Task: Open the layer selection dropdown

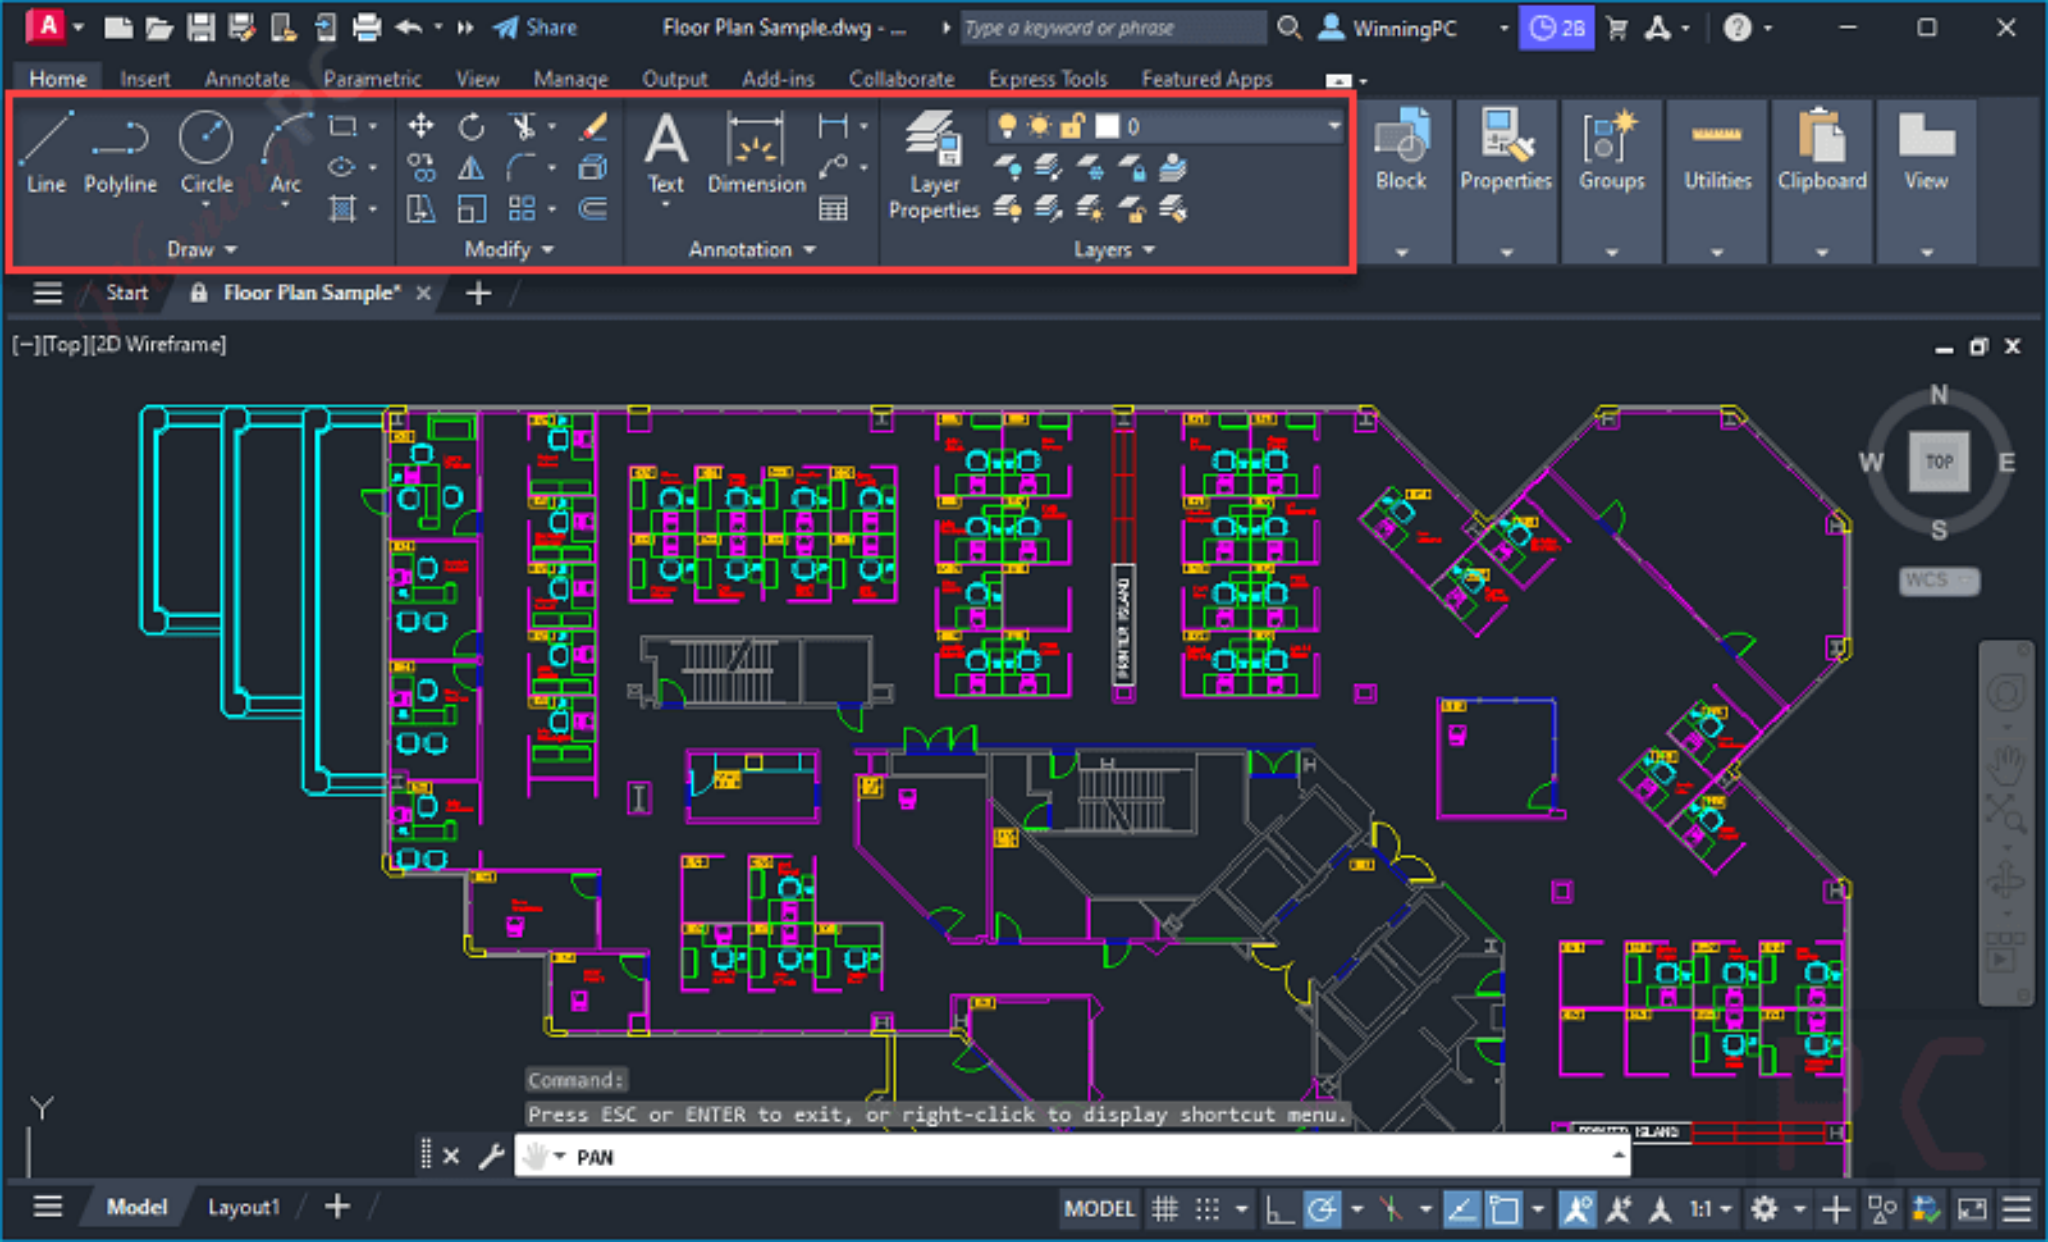Action: point(1334,127)
